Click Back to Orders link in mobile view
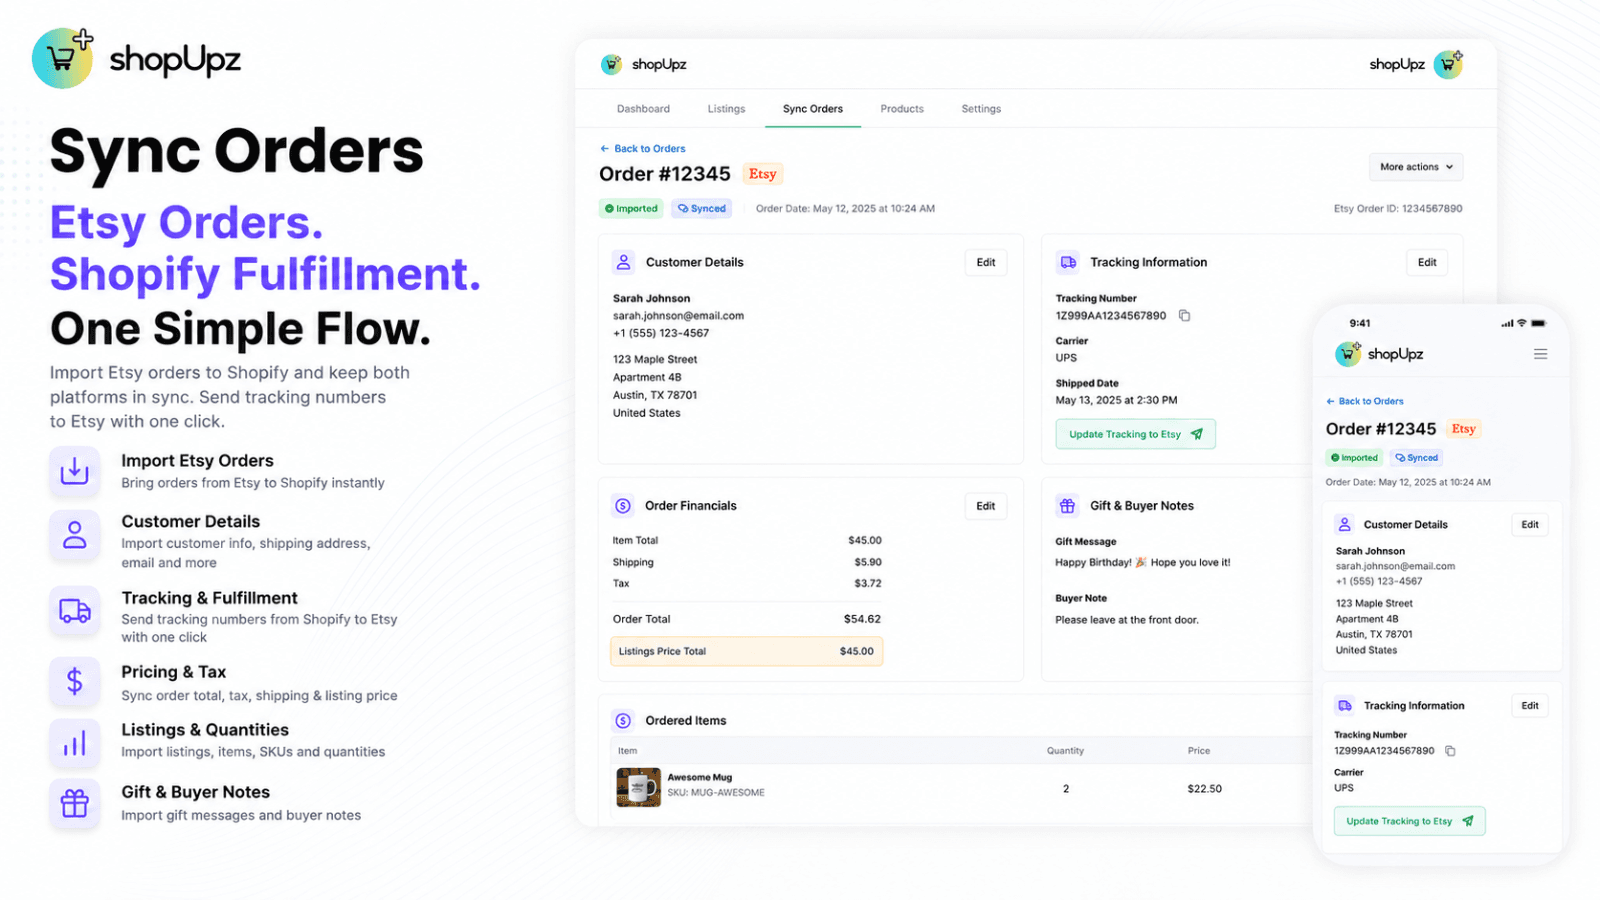The image size is (1600, 900). [x=1364, y=401]
